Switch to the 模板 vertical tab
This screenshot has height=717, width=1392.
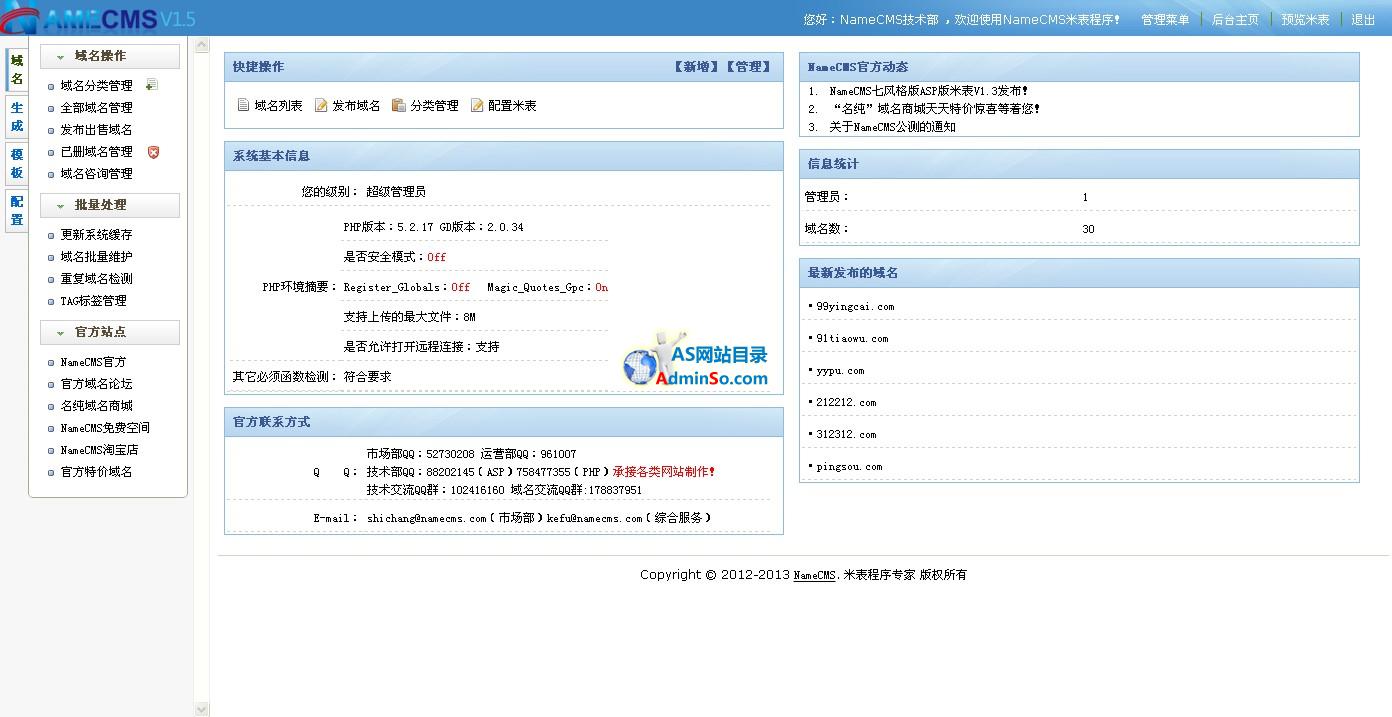click(17, 164)
